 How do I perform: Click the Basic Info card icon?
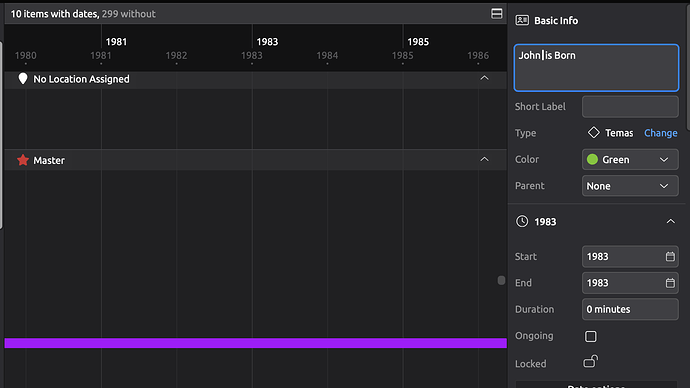point(522,20)
